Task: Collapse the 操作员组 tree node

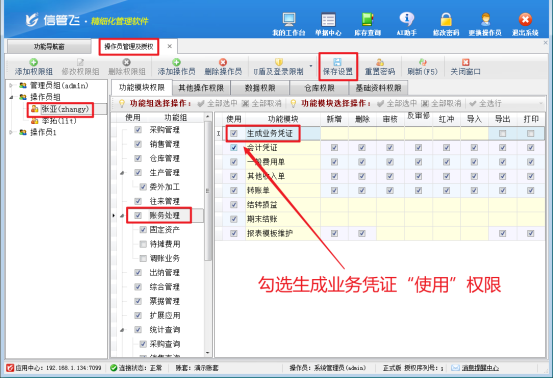Action: tap(11, 97)
